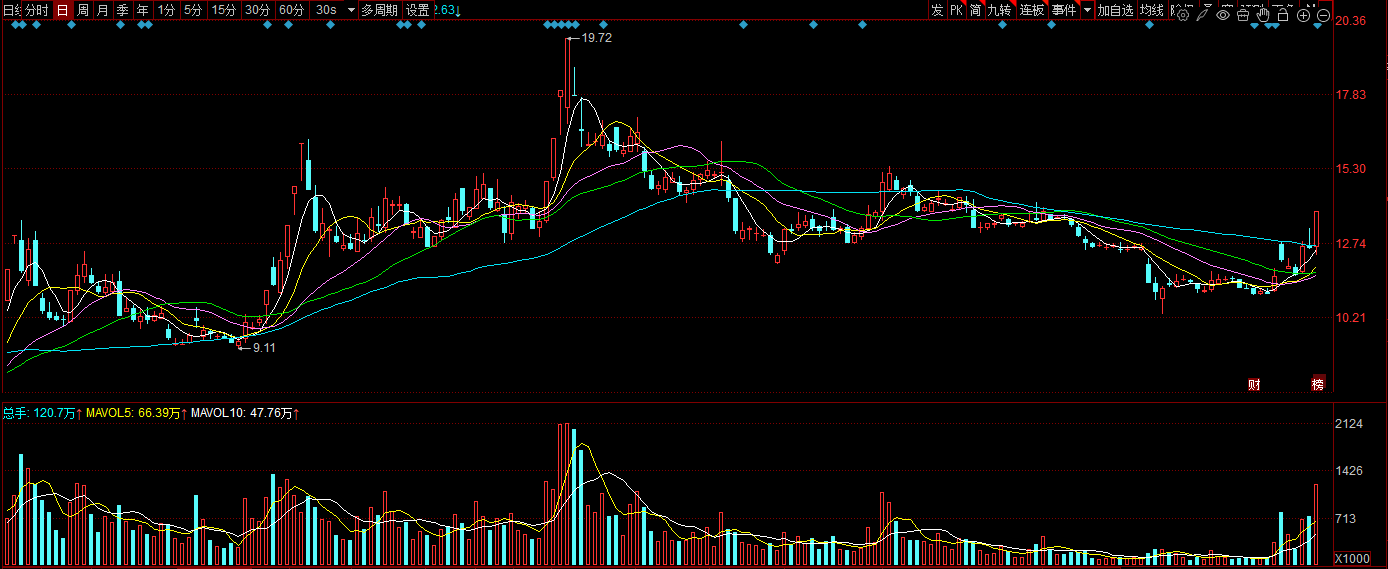Click the 17.83 price axis value
The image size is (1388, 569).
click(1350, 95)
